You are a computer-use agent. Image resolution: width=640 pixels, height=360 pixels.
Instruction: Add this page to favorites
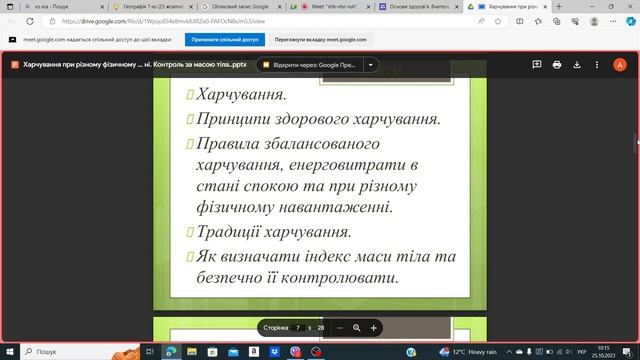pos(498,21)
